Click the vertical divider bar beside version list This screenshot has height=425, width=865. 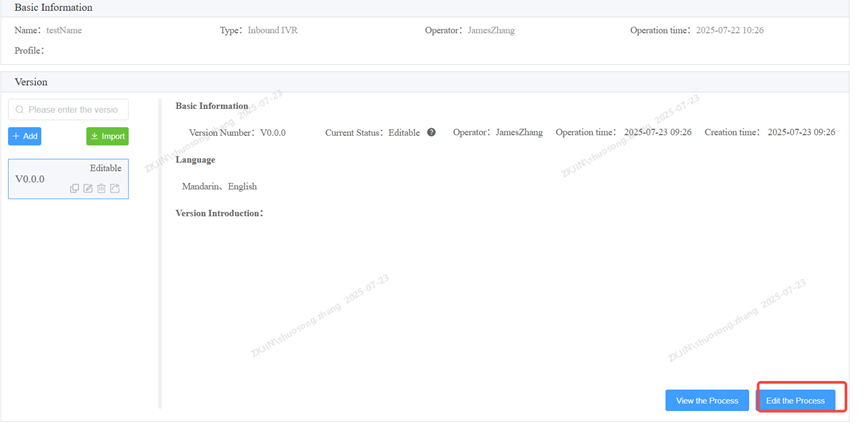point(159,252)
